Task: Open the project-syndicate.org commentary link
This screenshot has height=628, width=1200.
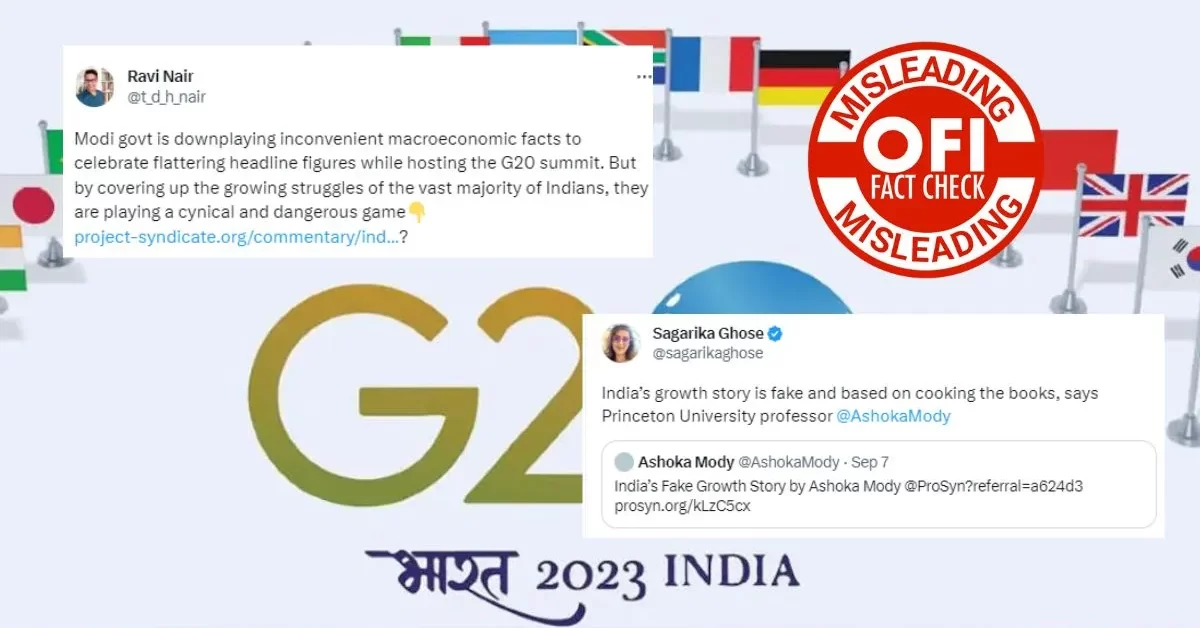Action: click(237, 238)
